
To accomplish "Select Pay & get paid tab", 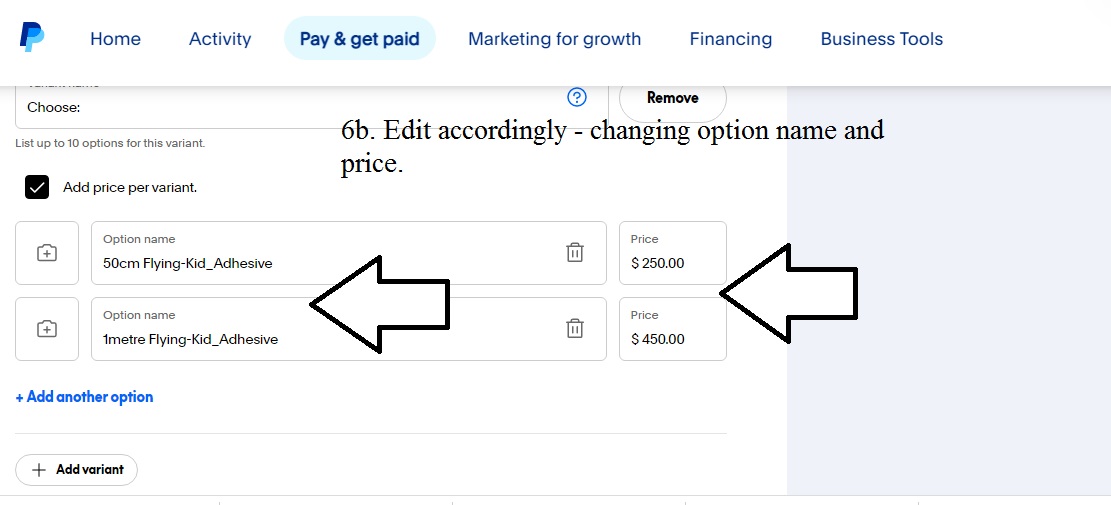I will click(360, 38).
